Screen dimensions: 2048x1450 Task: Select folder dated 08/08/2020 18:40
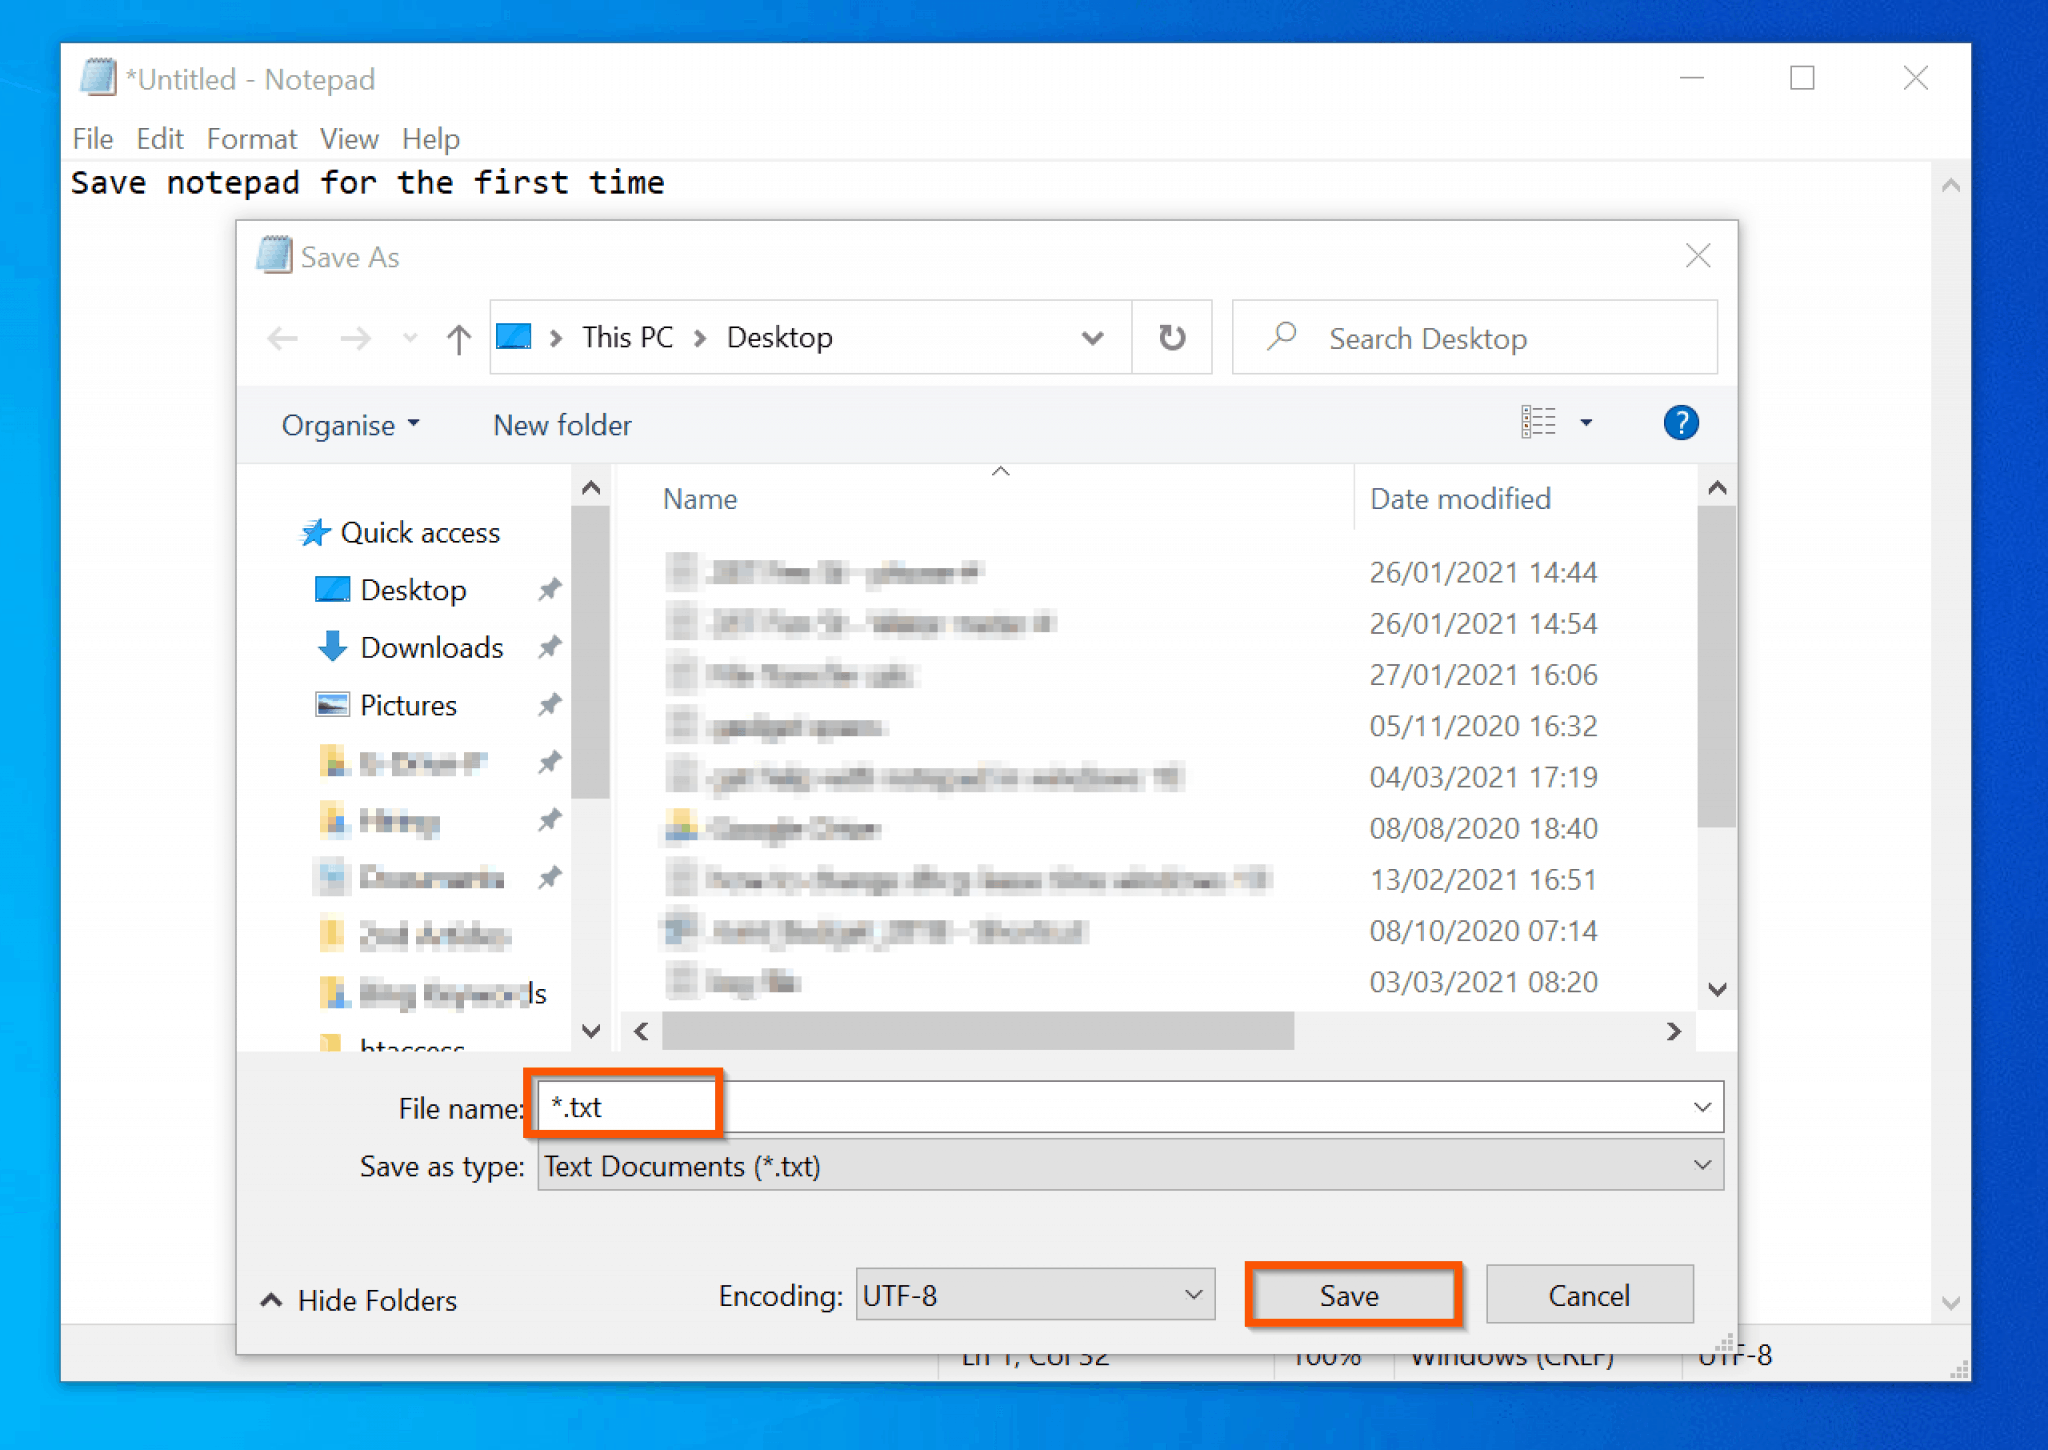click(x=1130, y=828)
